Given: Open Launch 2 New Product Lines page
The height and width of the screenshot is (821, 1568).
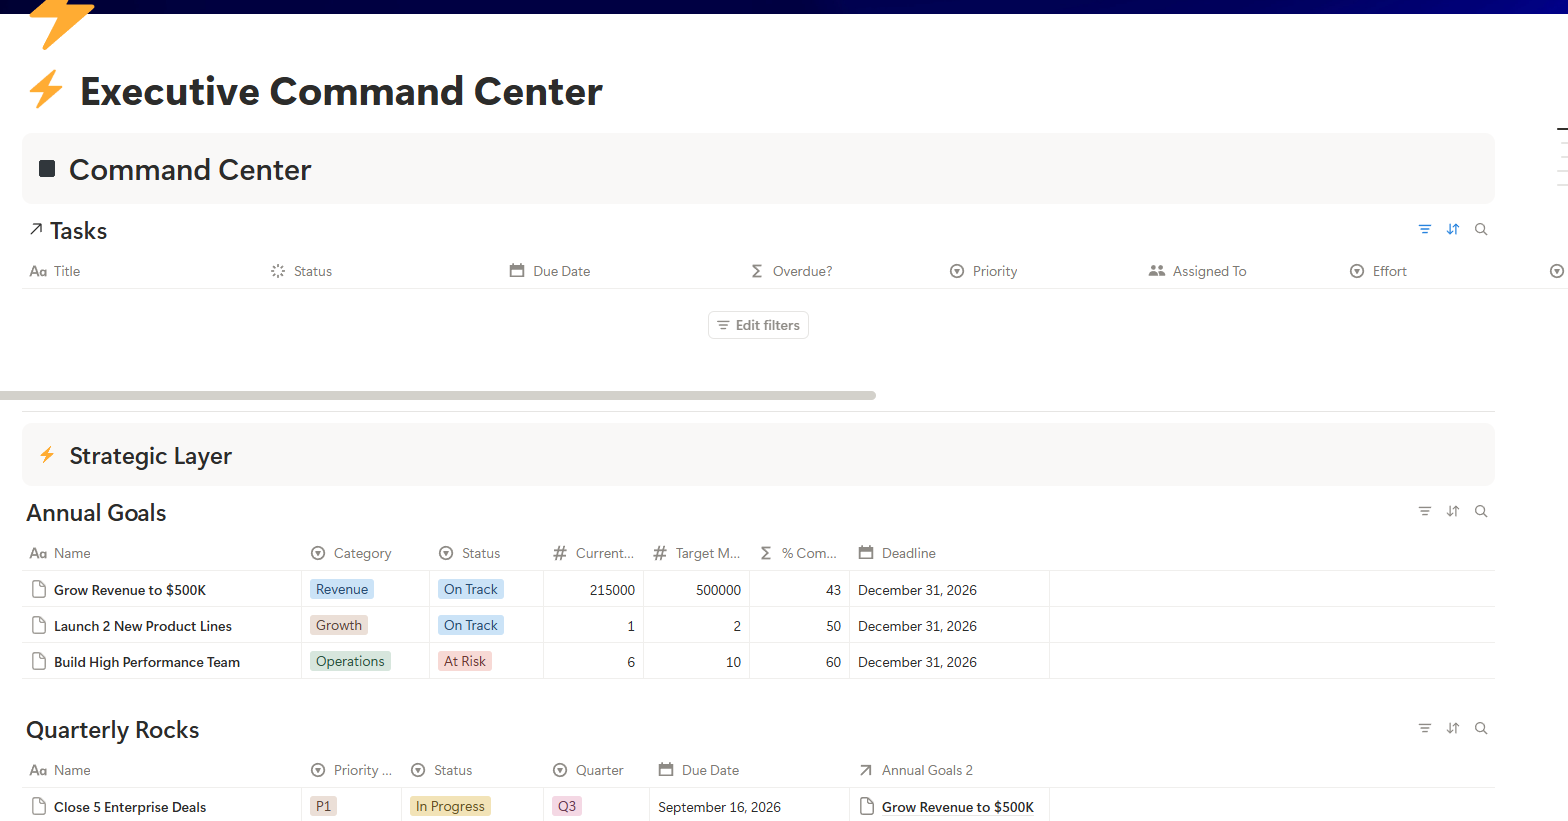Looking at the screenshot, I should (x=143, y=626).
